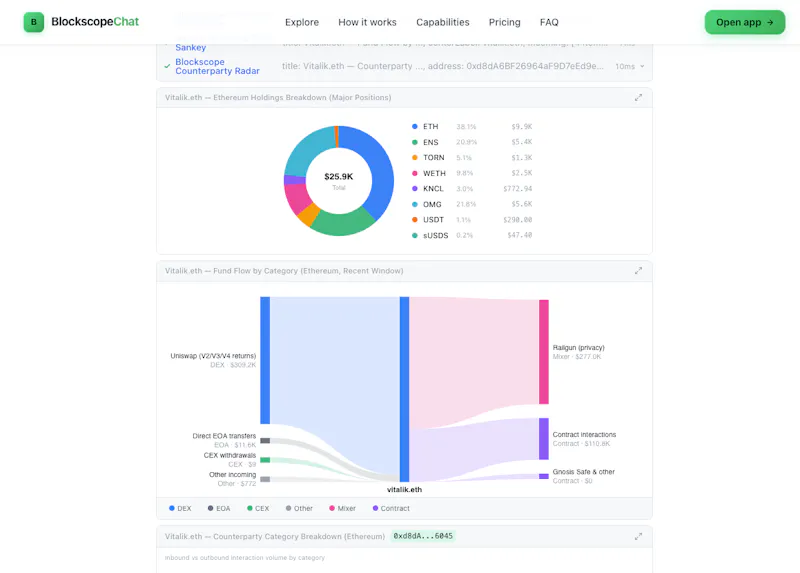Select the CEX legend entry

click(258, 509)
